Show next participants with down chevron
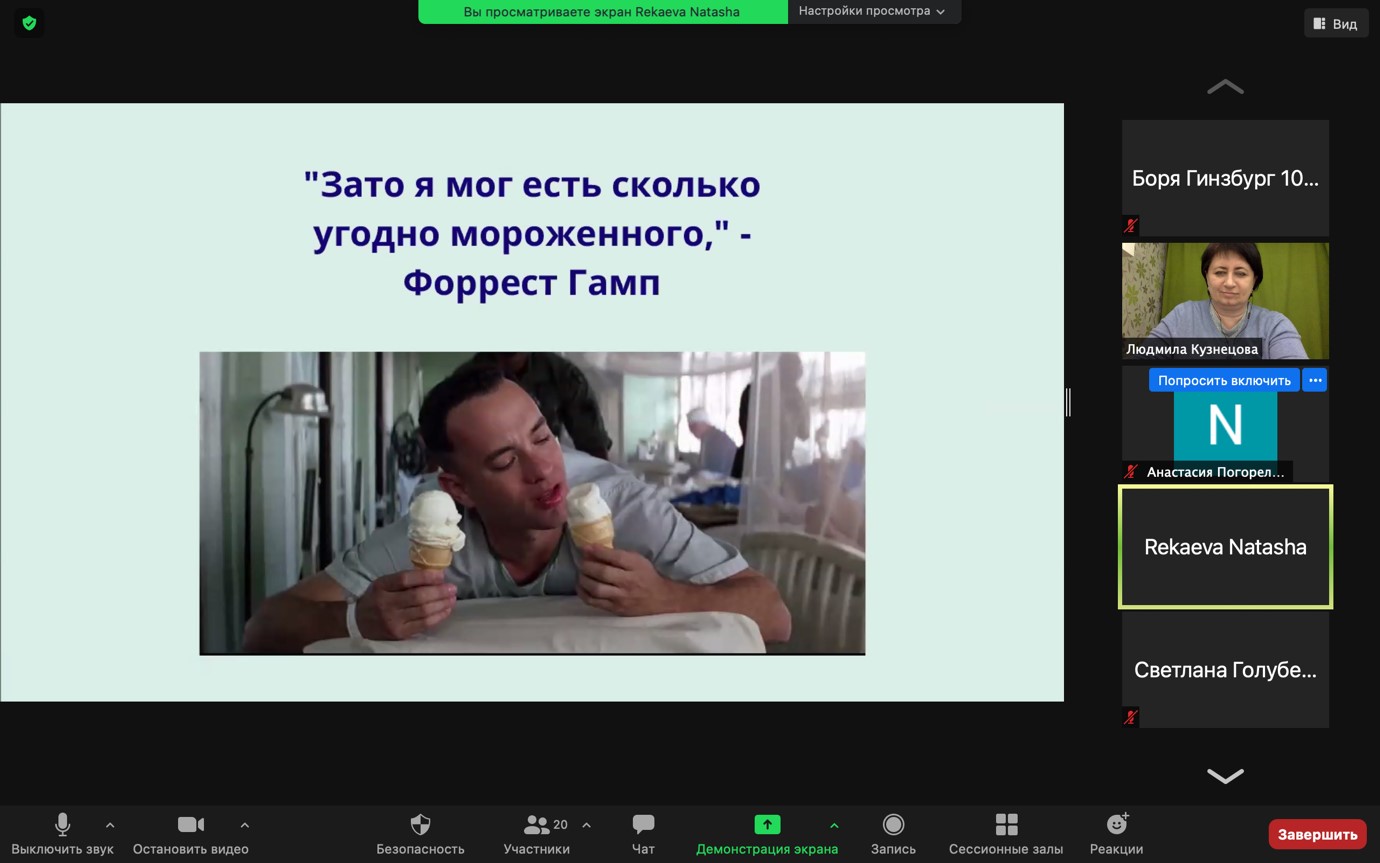Image resolution: width=1380 pixels, height=863 pixels. point(1225,776)
